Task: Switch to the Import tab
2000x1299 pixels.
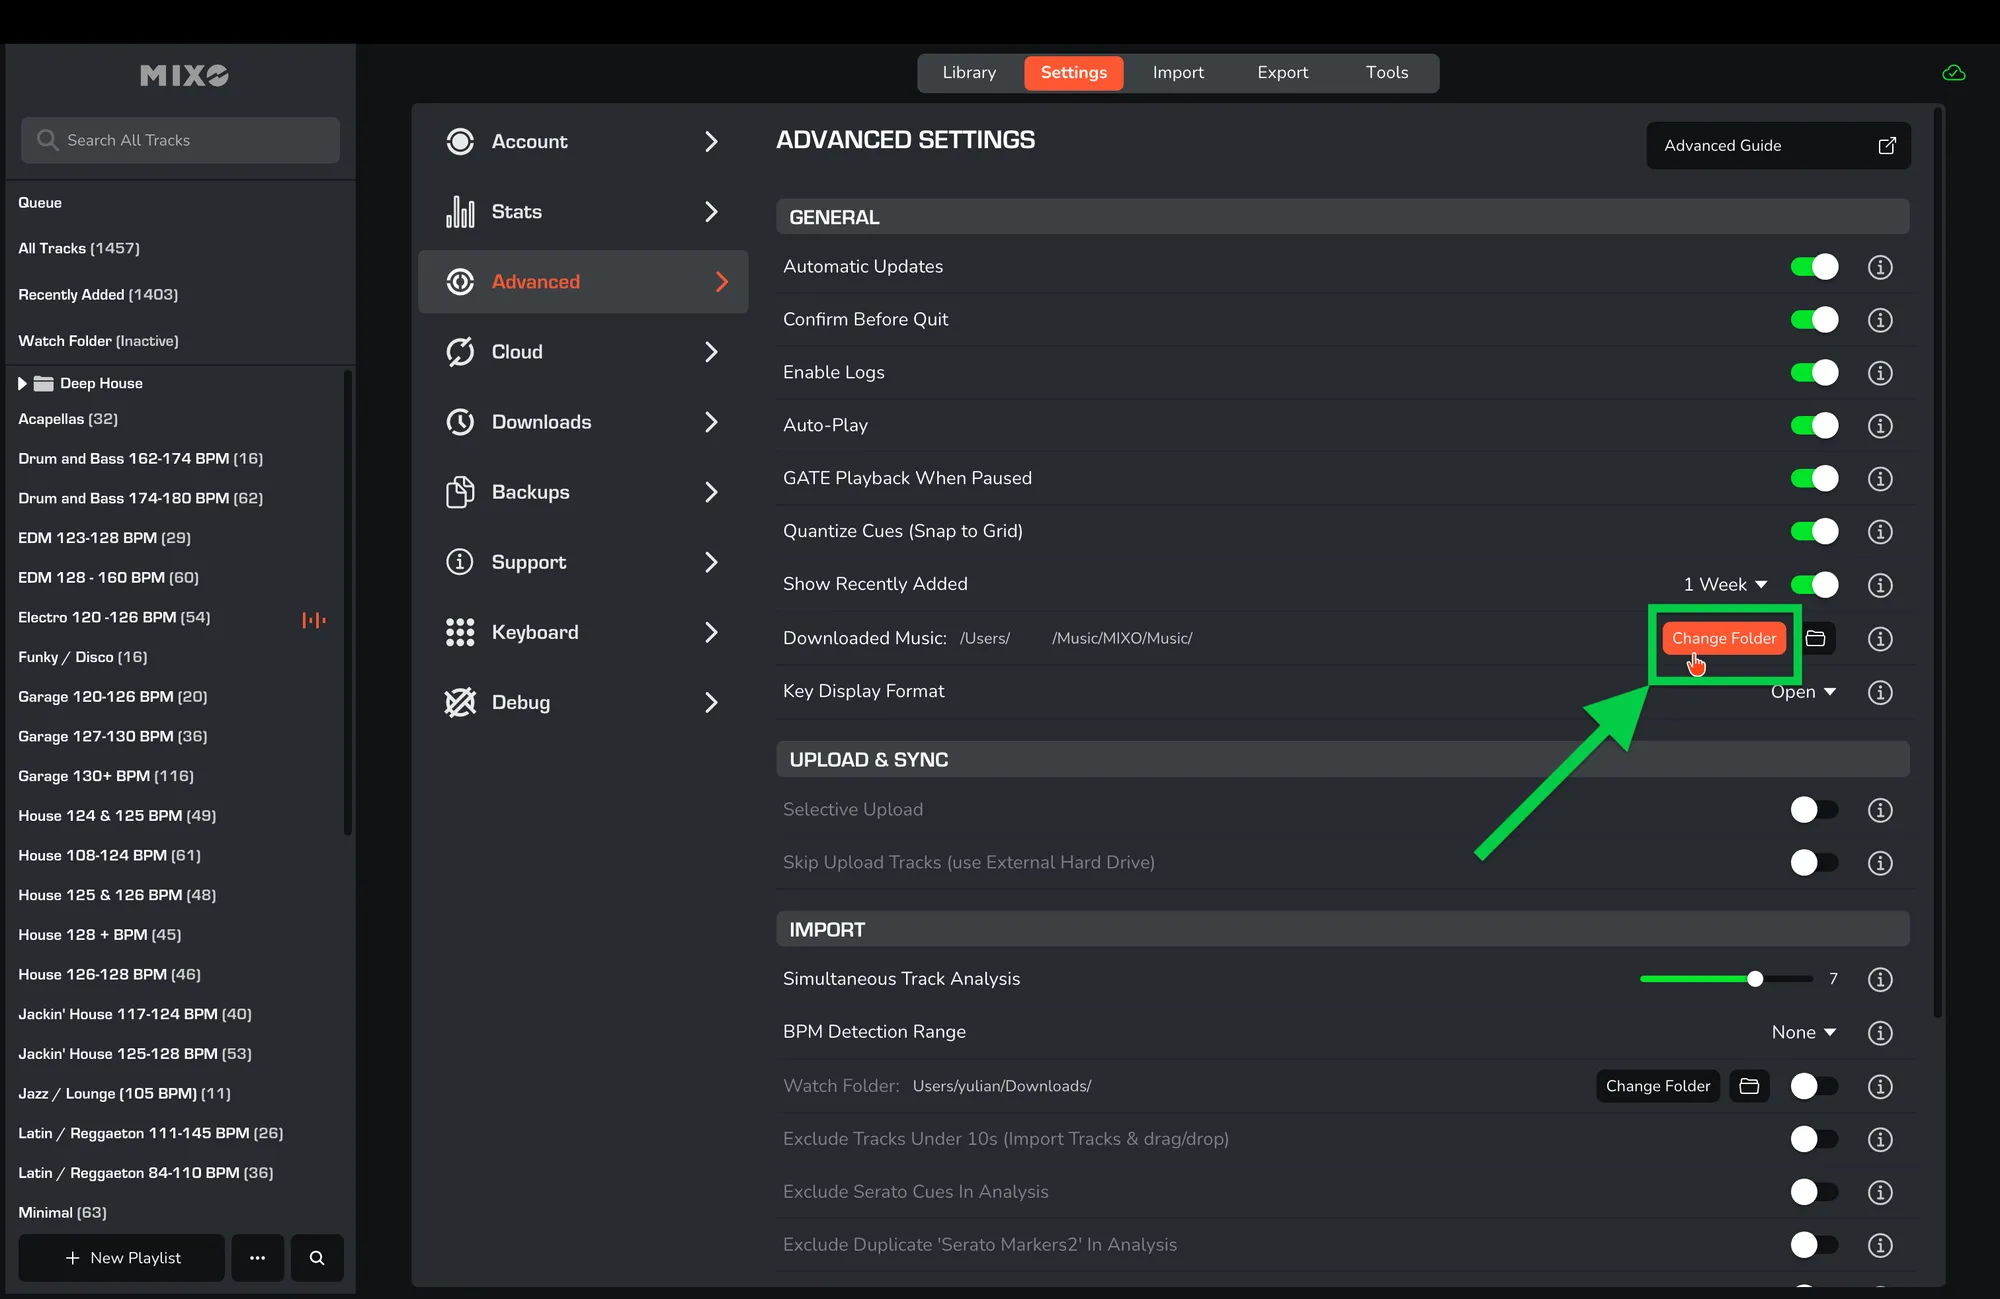Action: [1178, 73]
